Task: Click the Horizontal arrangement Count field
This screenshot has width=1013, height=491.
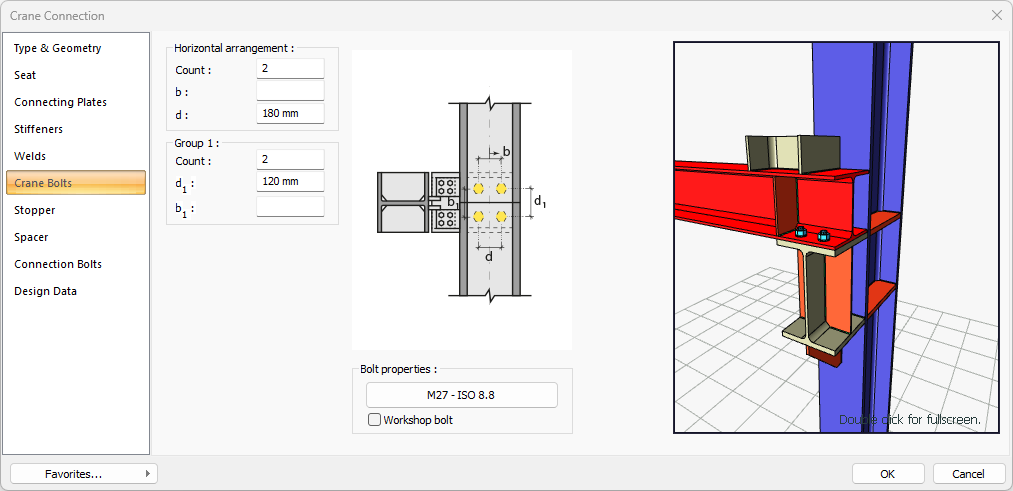Action: [x=290, y=69]
